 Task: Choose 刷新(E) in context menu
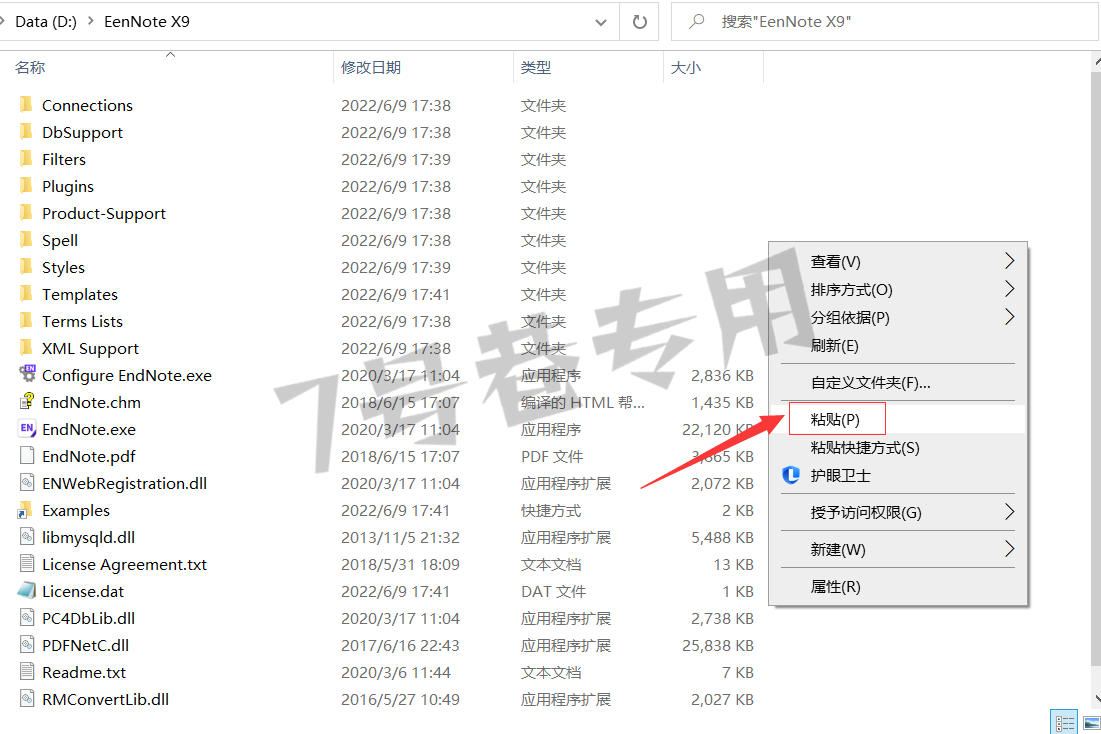coord(834,346)
